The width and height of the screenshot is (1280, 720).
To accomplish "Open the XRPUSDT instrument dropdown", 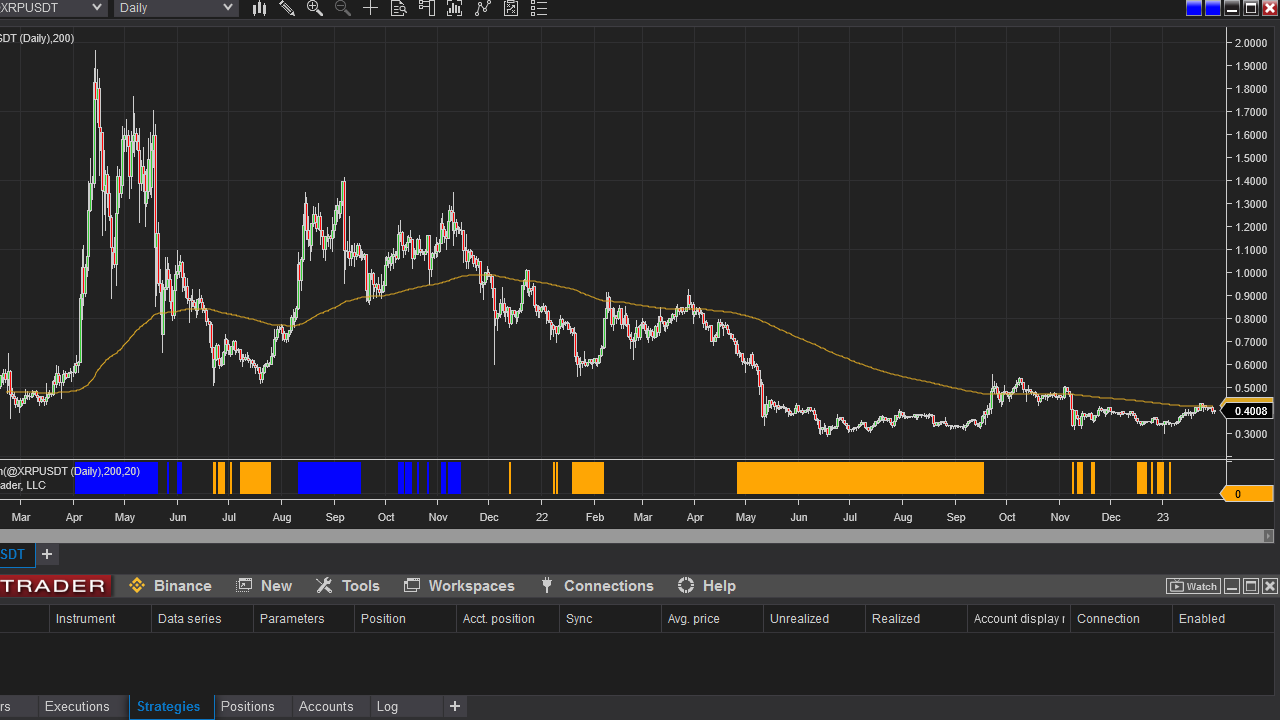I will pos(52,8).
